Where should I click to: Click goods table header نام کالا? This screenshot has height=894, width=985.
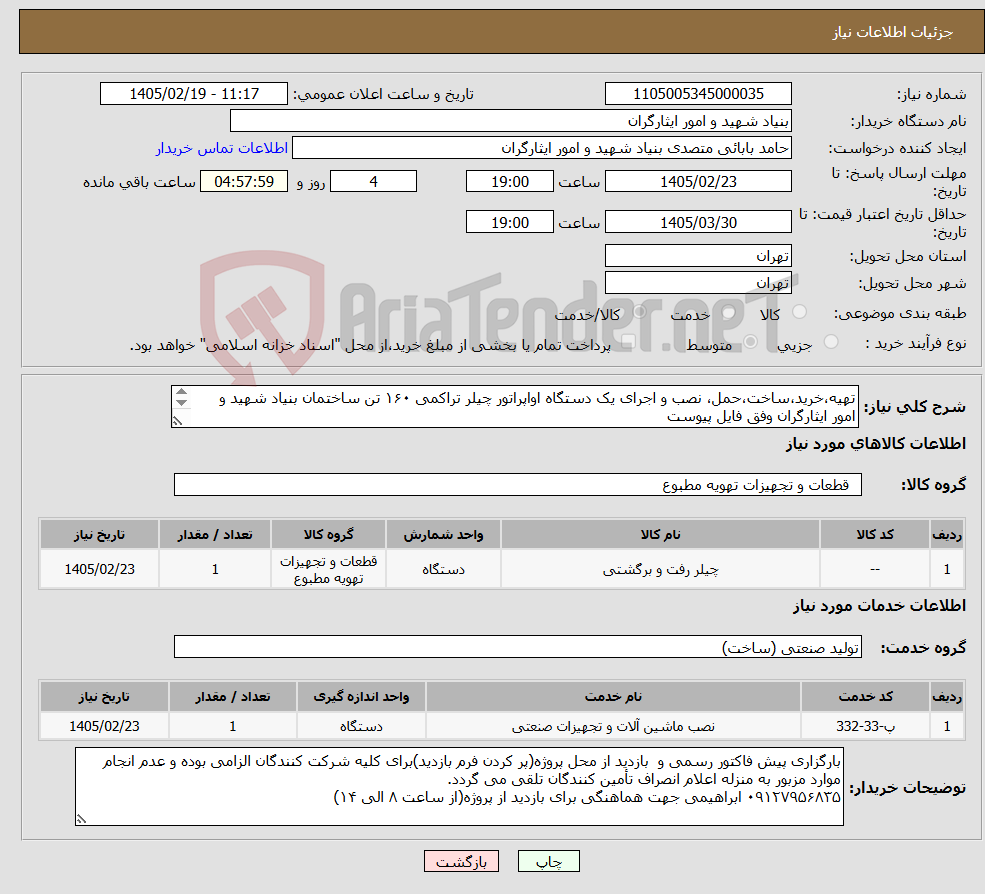pyautogui.click(x=660, y=534)
